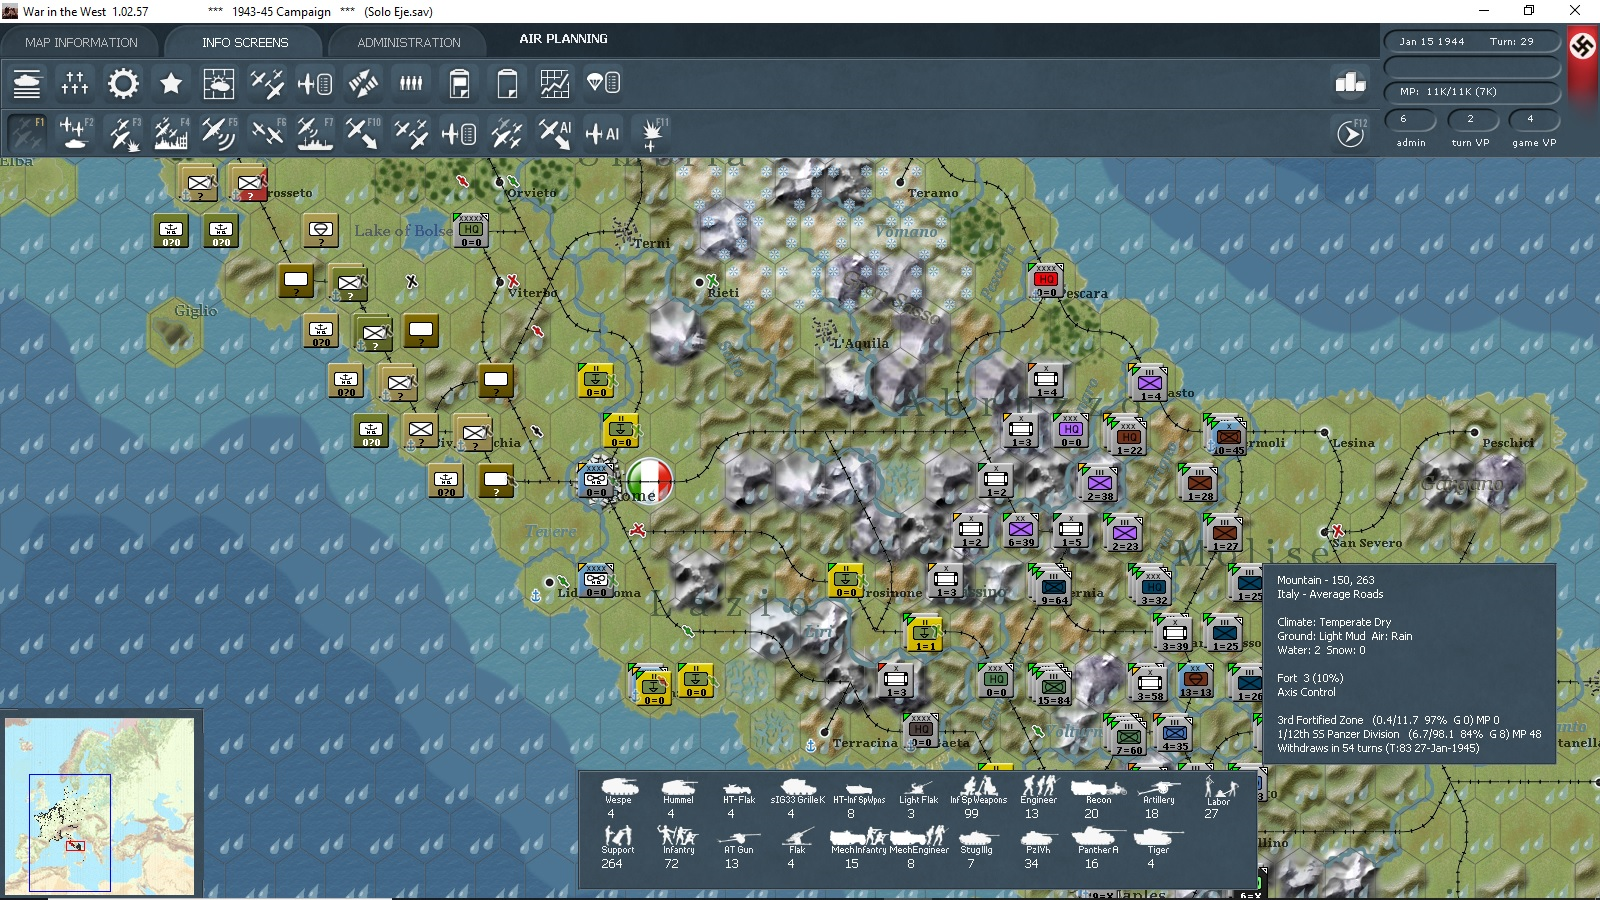The image size is (1600, 900).
Task: Open the losses screen with grave crosses icon
Action: (x=75, y=83)
